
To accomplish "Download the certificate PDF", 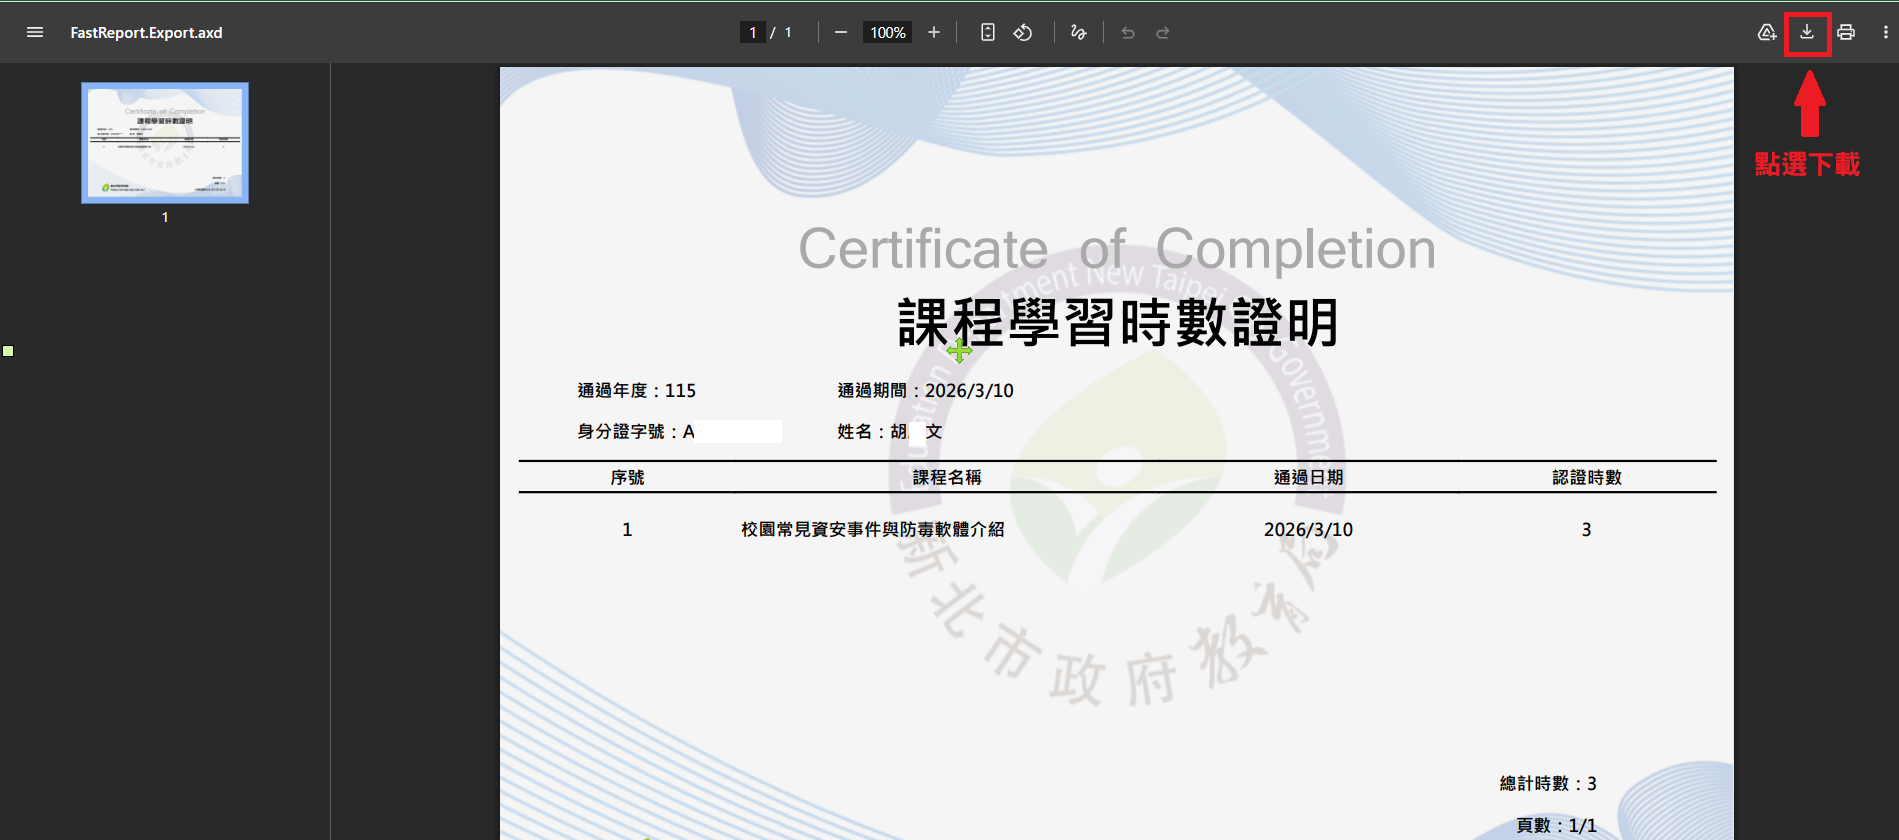I will (x=1807, y=33).
